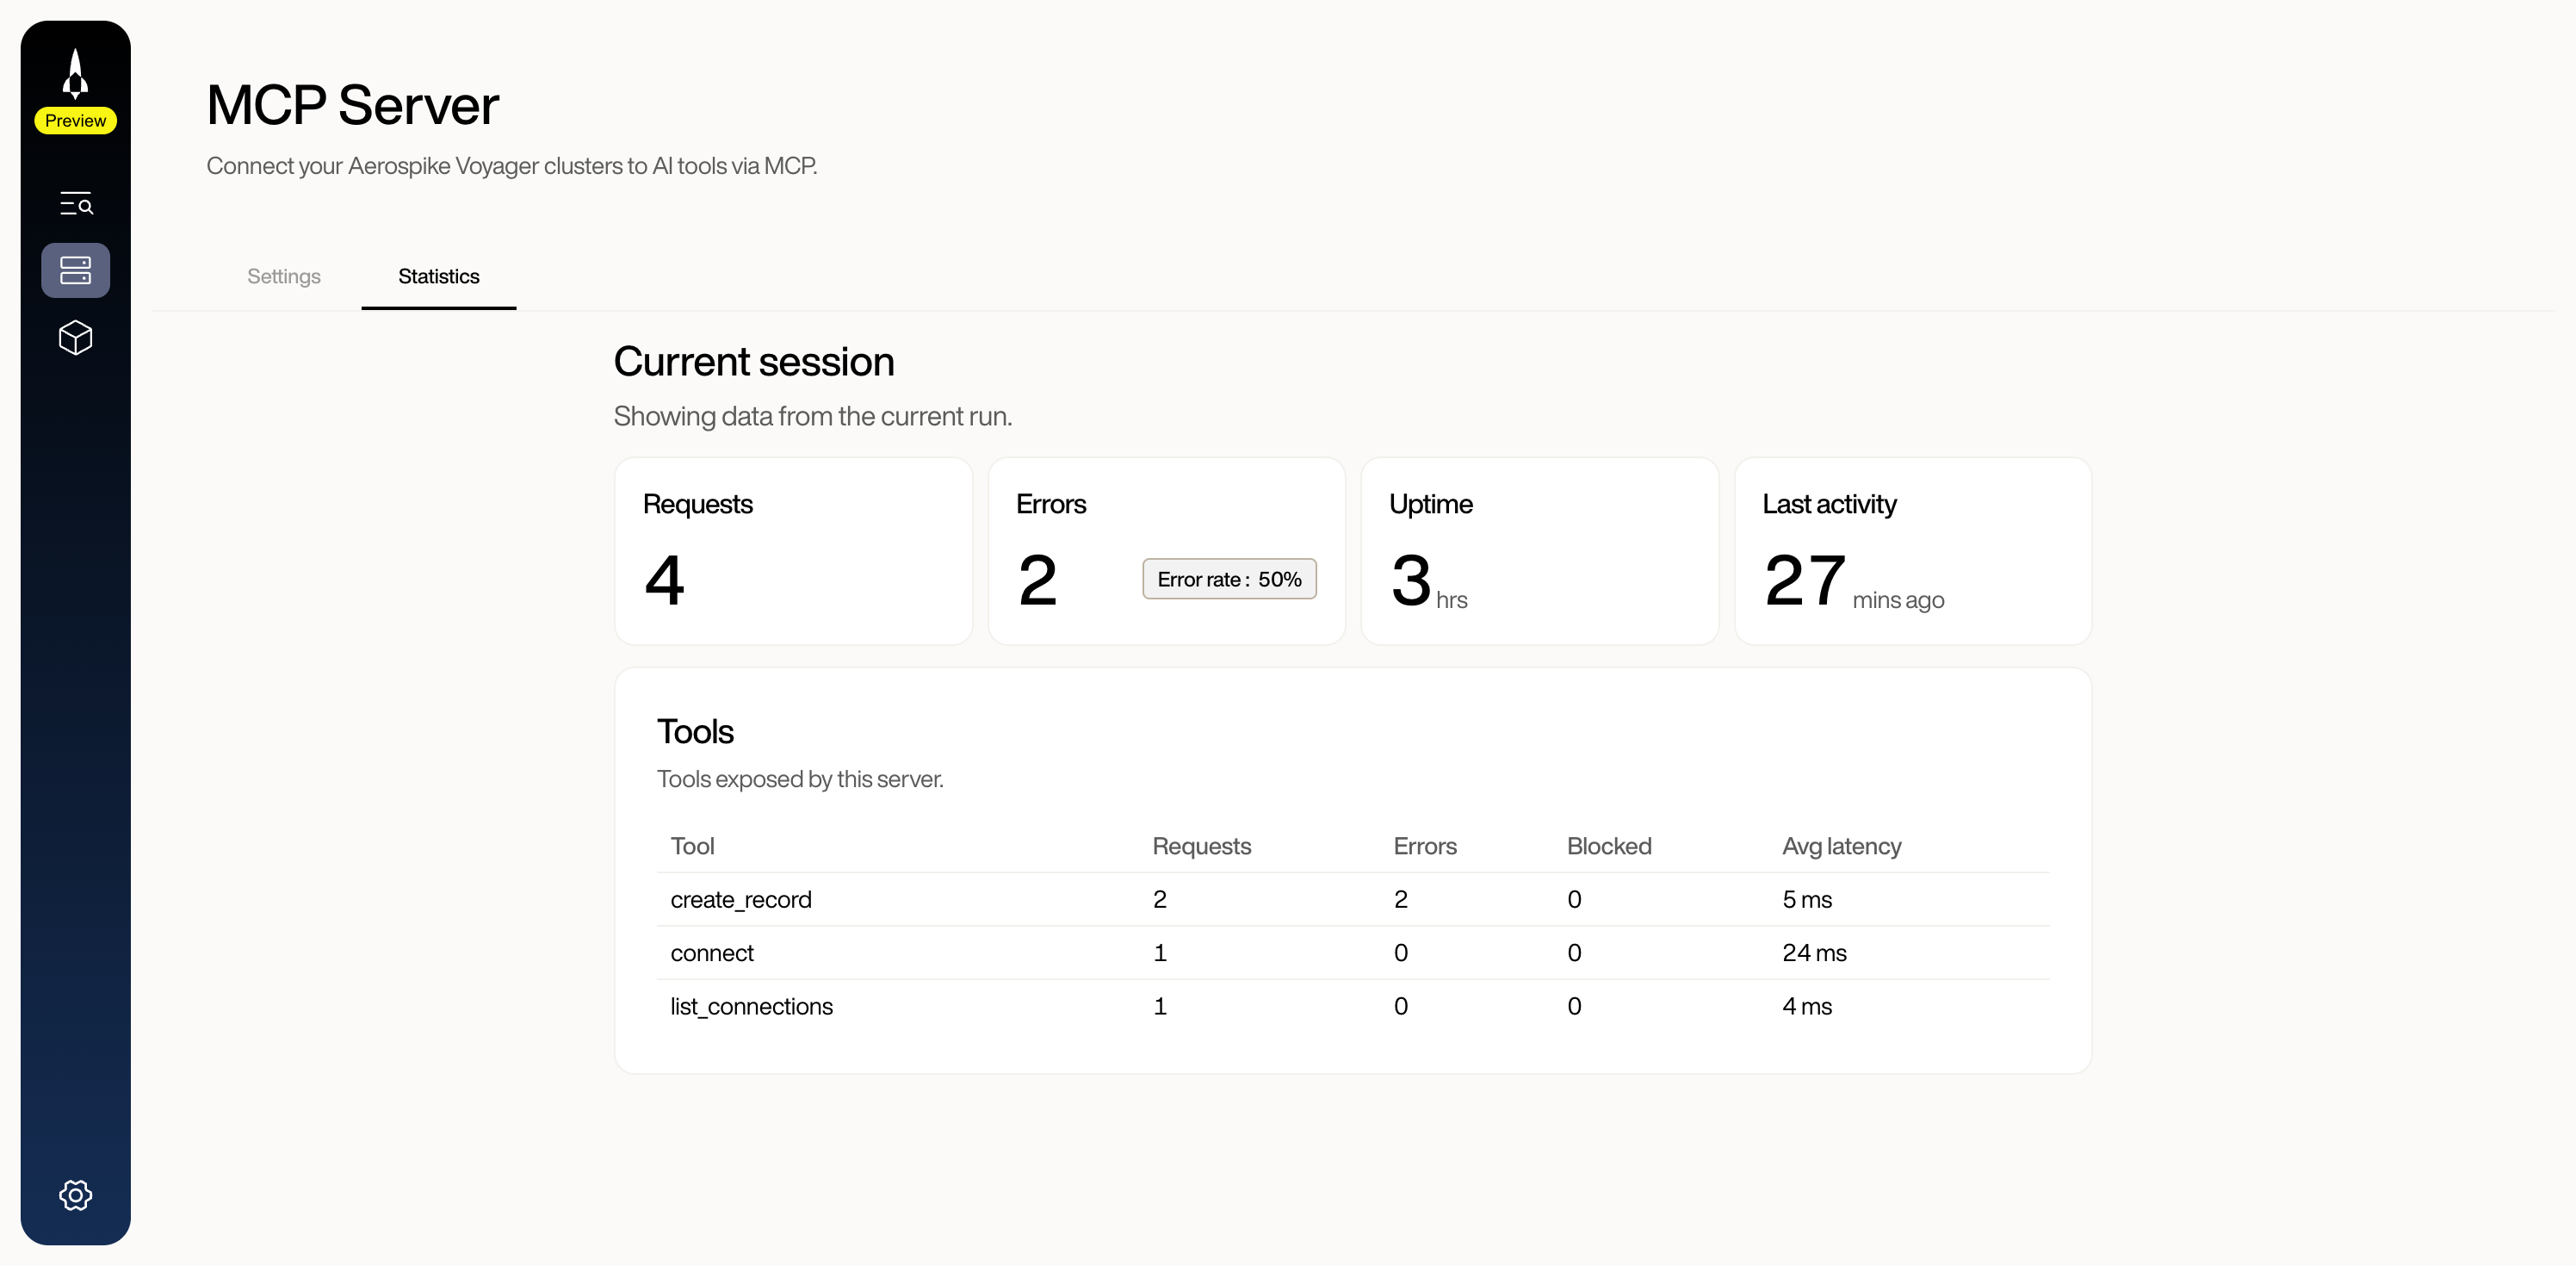This screenshot has height=1266, width=2576.
Task: Click the Requests stat card showing 4
Action: (x=793, y=551)
